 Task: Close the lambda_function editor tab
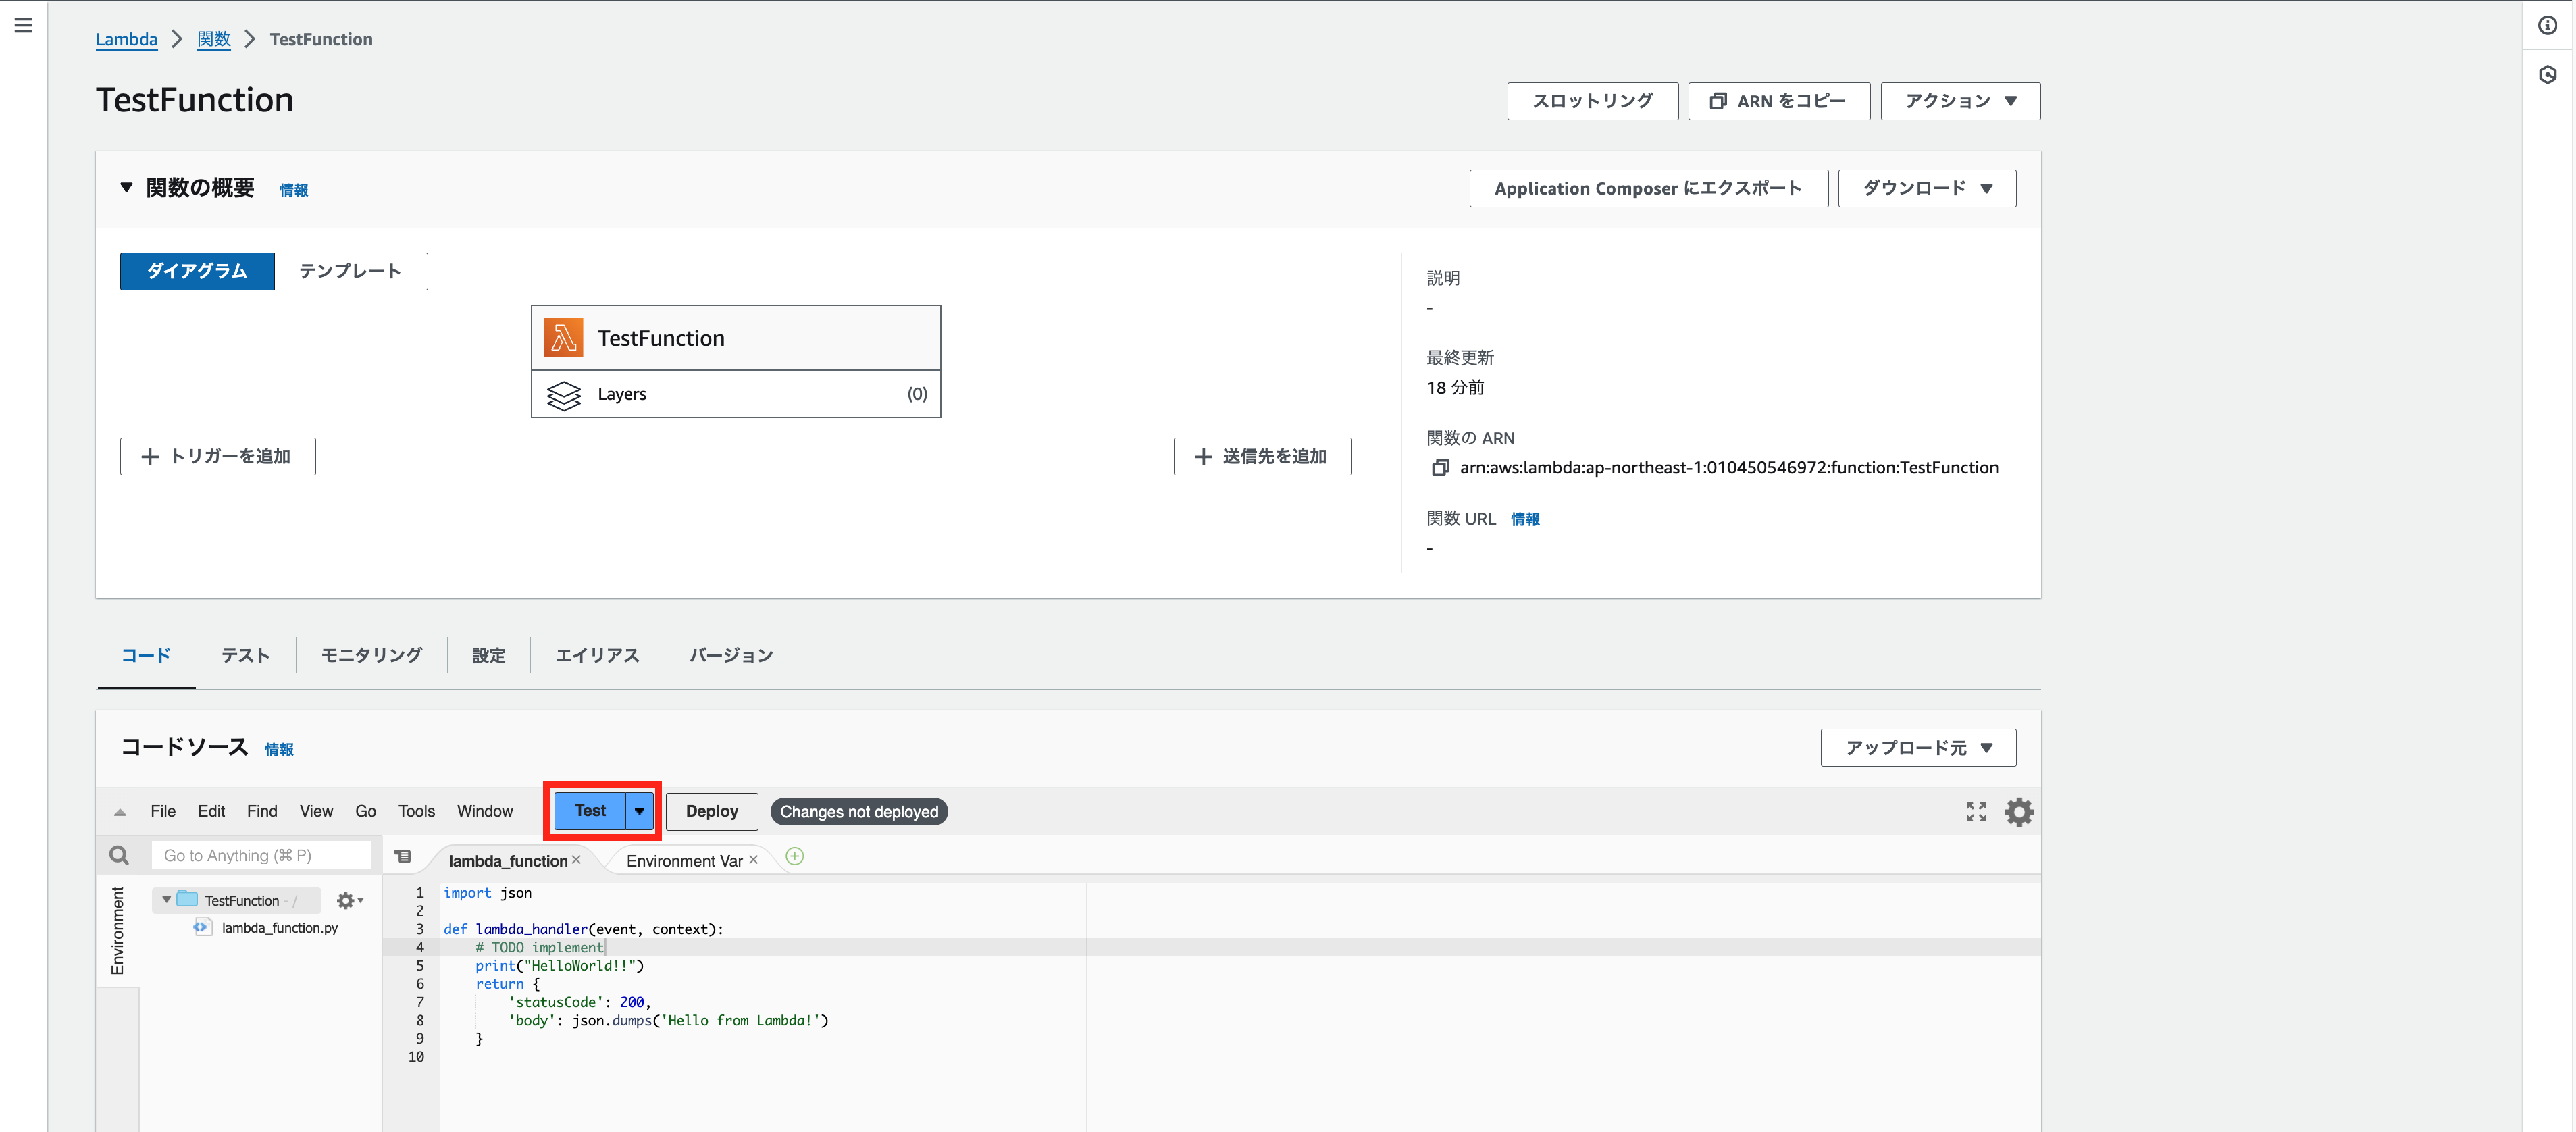pos(576,860)
